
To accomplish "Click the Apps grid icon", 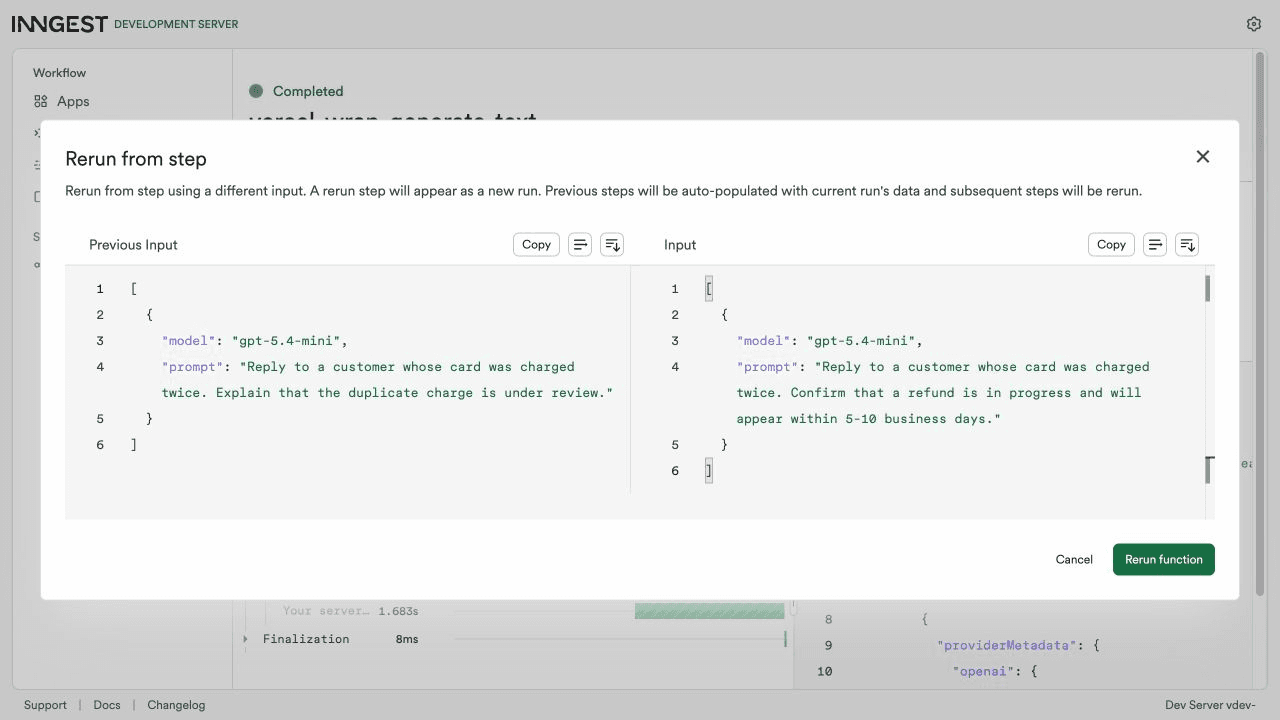I will (x=41, y=101).
